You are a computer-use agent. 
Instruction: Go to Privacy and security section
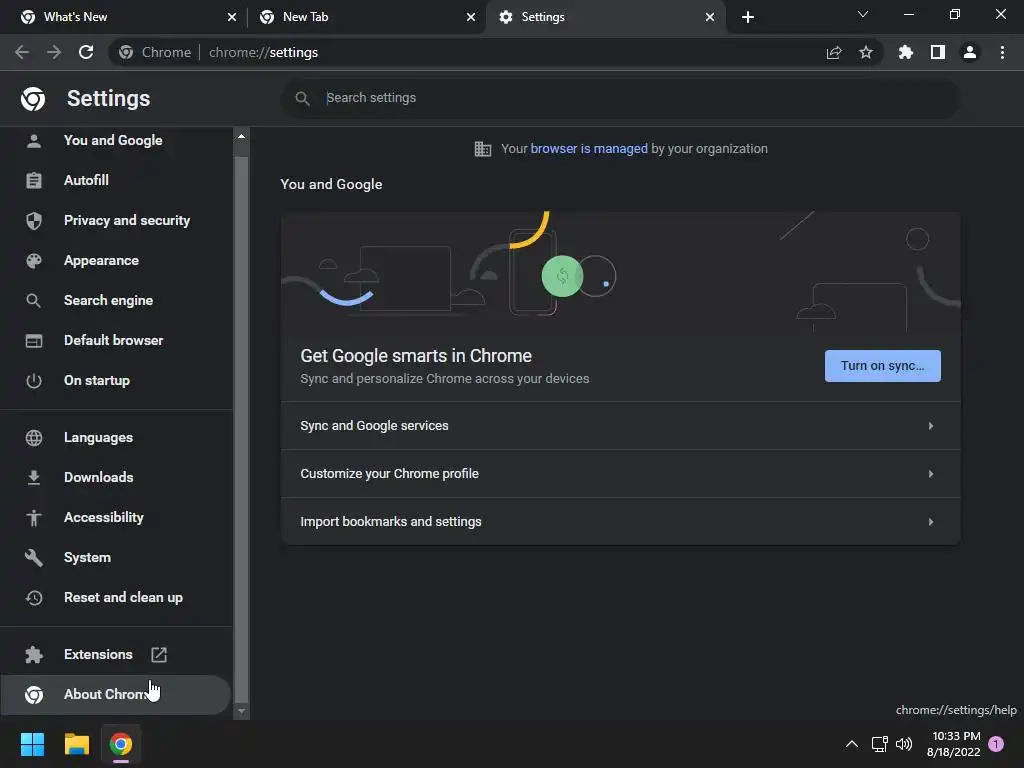pyautogui.click(x=116, y=221)
